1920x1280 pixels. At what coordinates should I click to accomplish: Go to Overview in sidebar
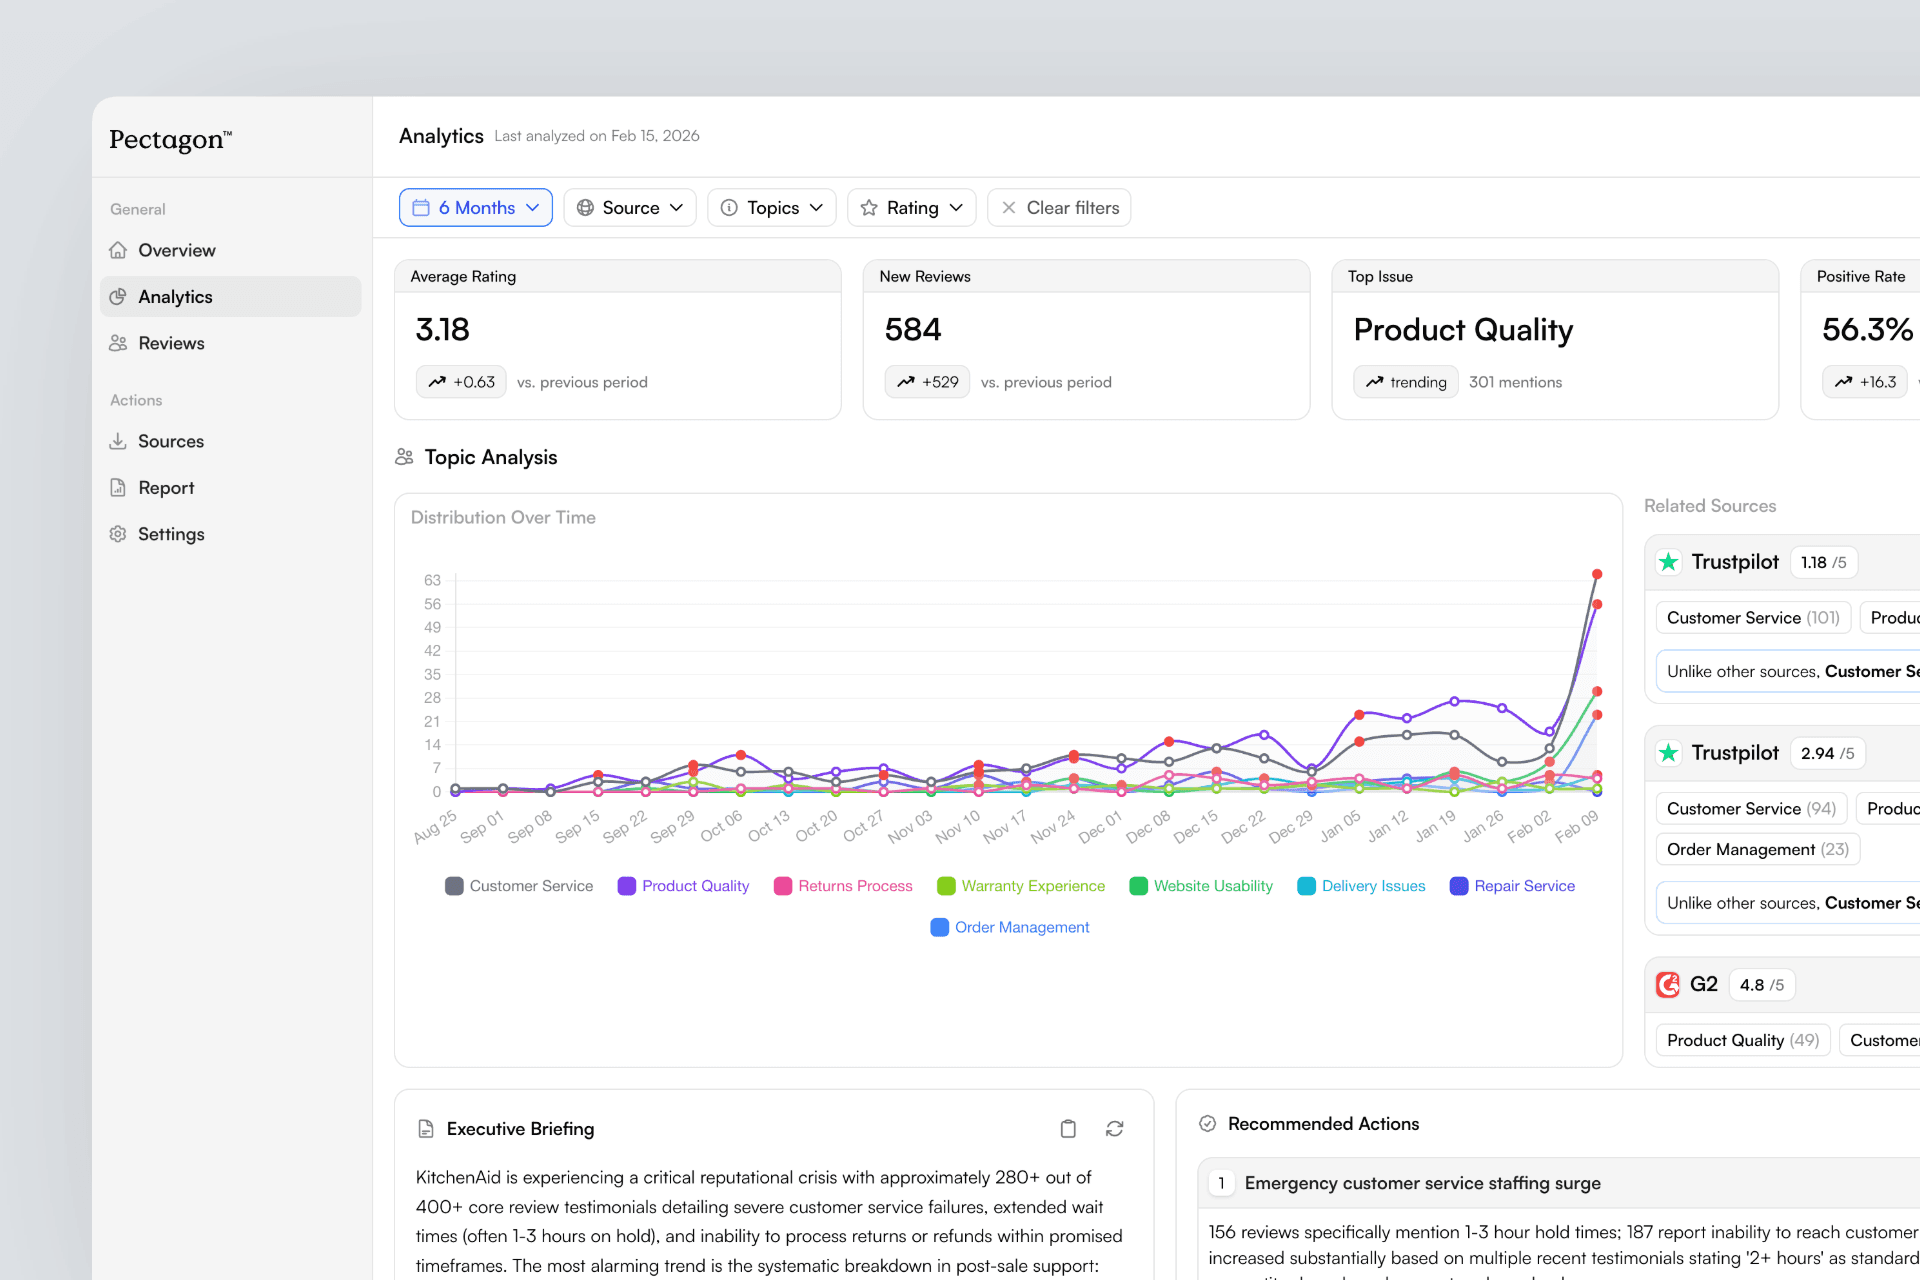[176, 250]
